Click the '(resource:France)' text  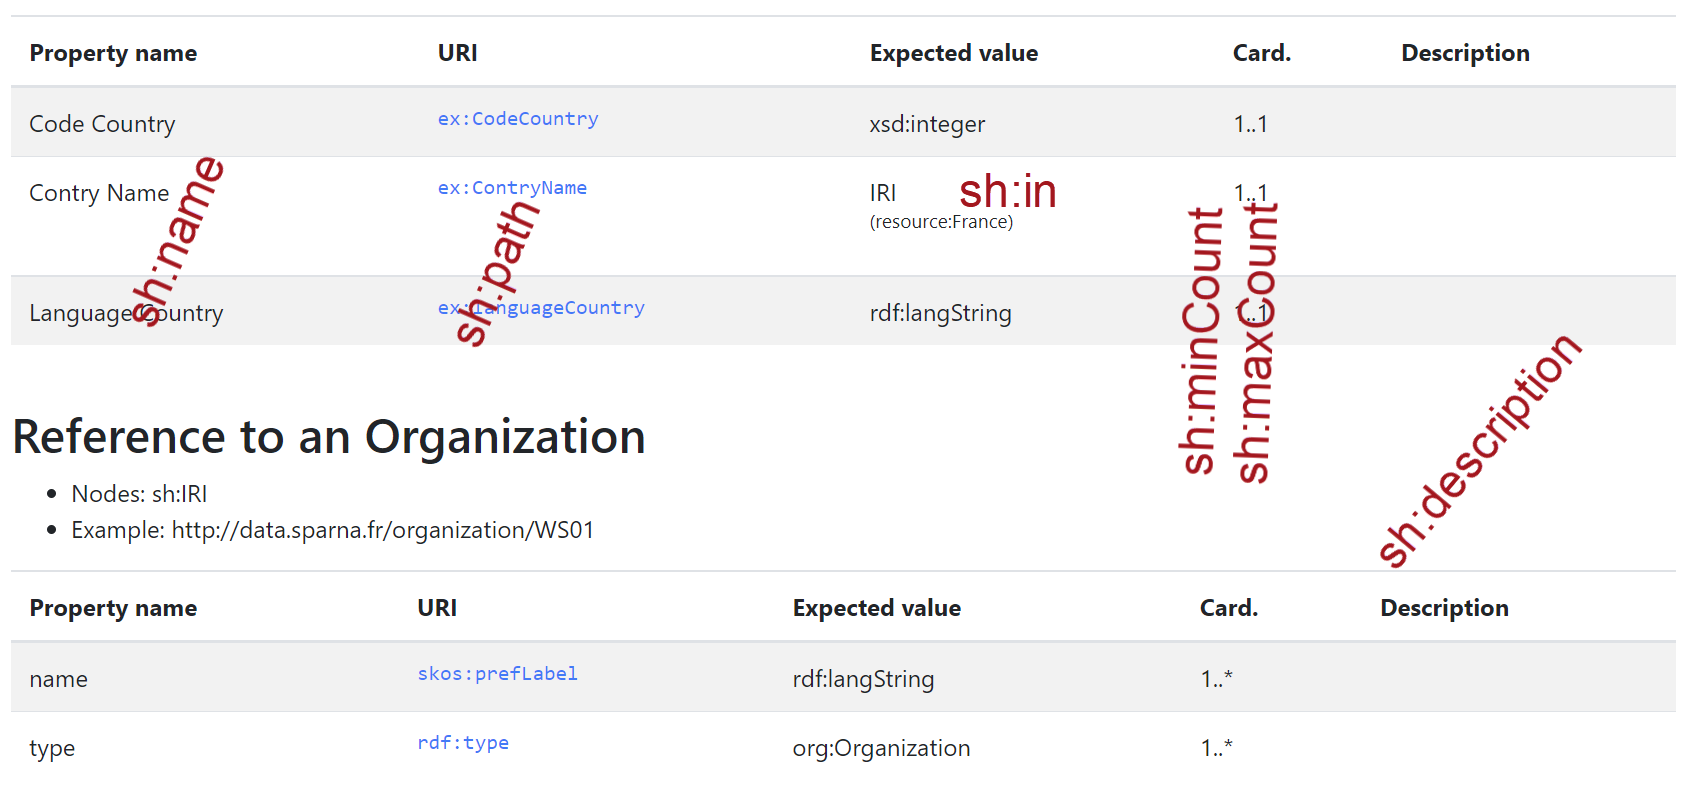[x=941, y=222]
